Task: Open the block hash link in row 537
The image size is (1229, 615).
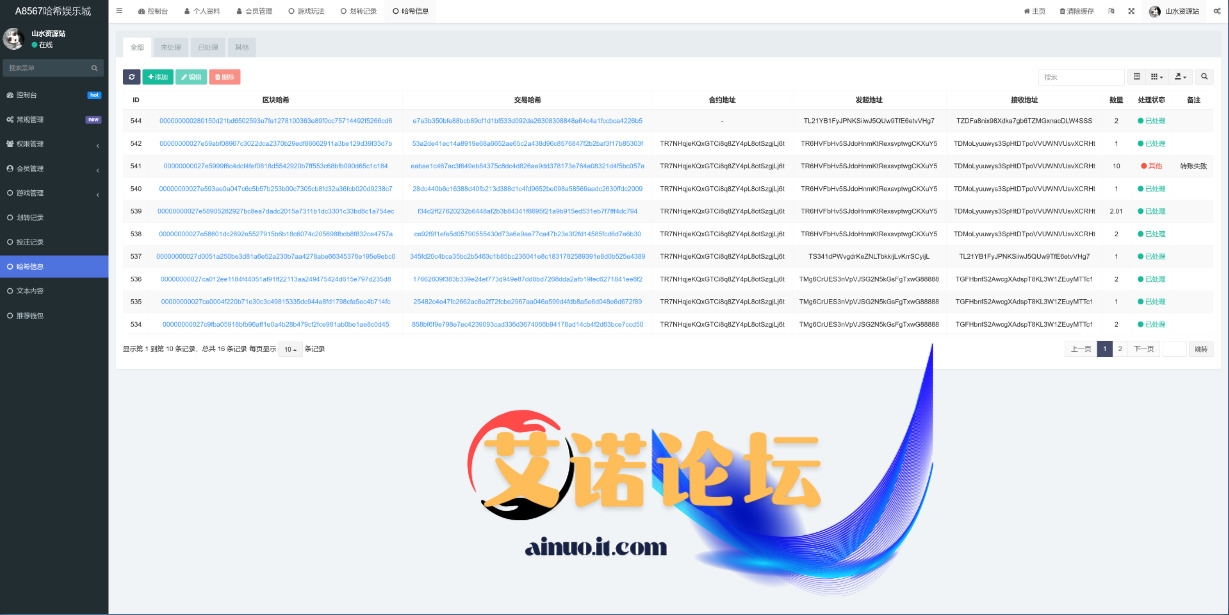Action: pyautogui.click(x=276, y=256)
